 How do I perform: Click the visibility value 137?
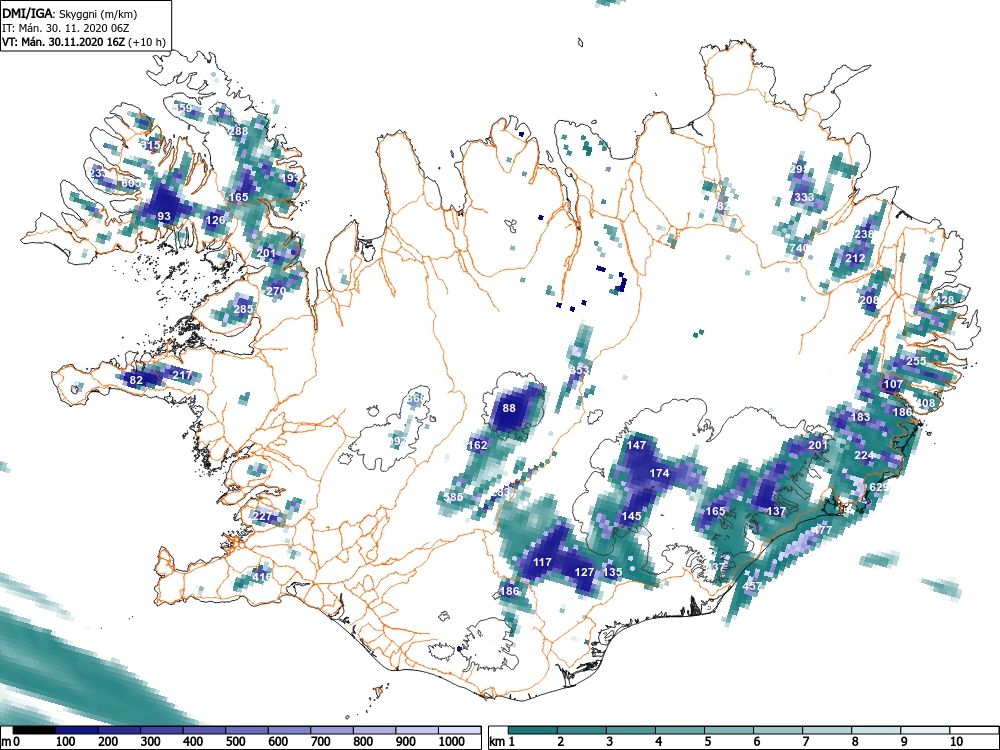pos(776,511)
